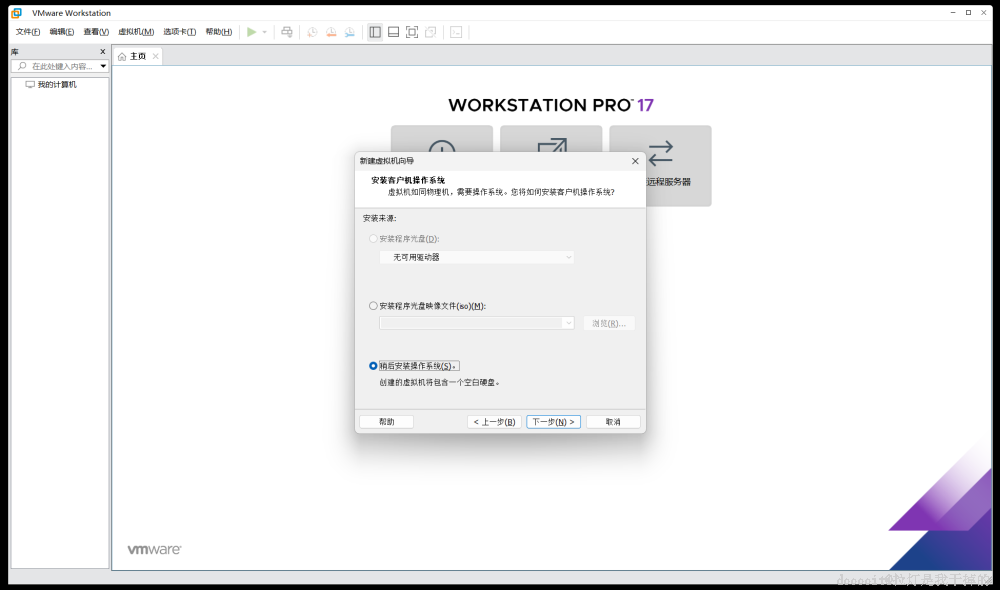Open the 编辑(E) menu
This screenshot has width=1000, height=590.
pos(61,32)
